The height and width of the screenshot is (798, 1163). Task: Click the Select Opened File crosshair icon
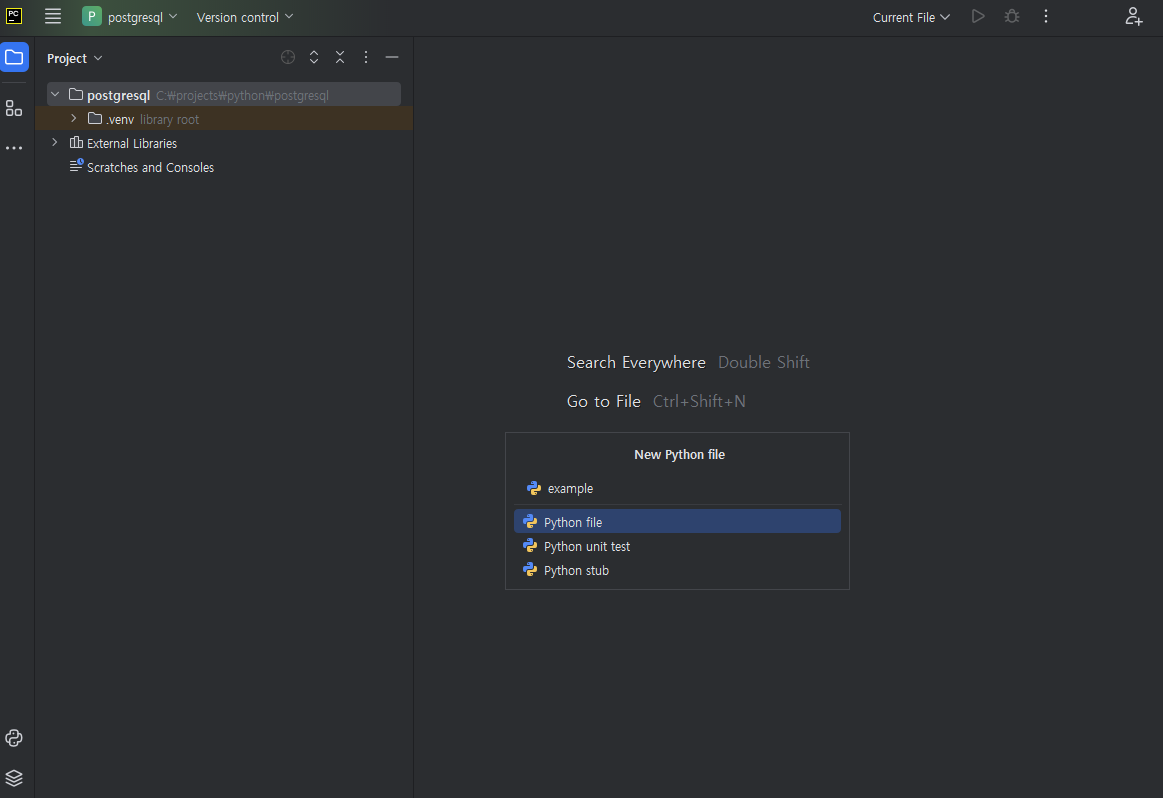[288, 57]
